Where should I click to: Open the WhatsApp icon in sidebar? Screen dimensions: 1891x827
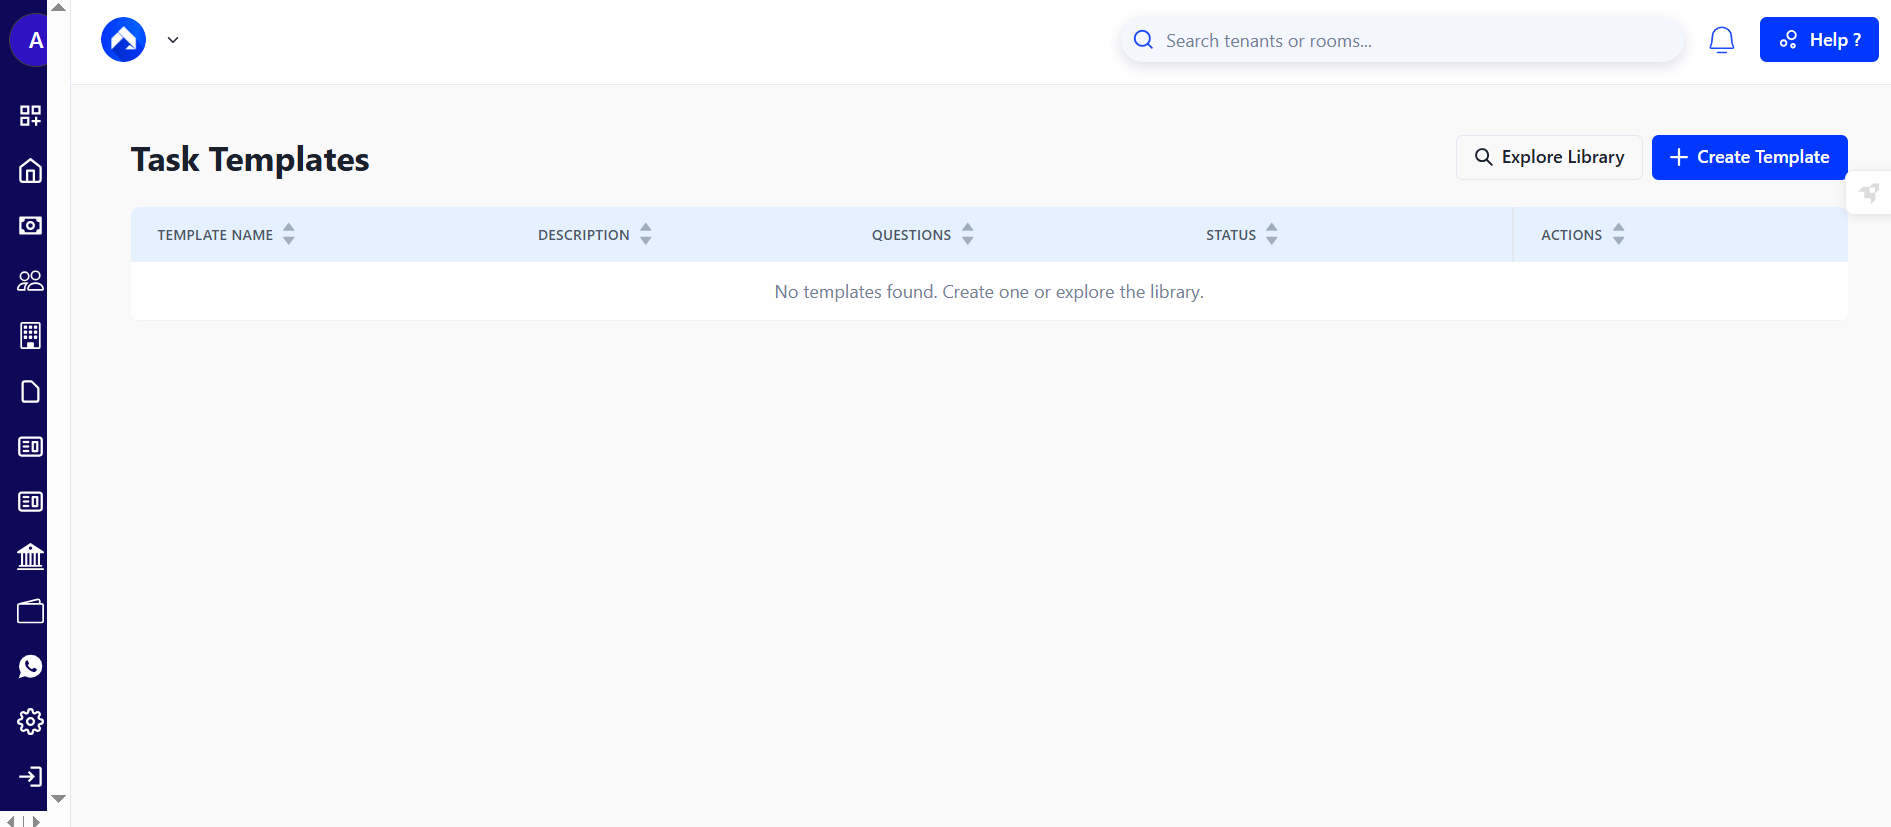30,666
